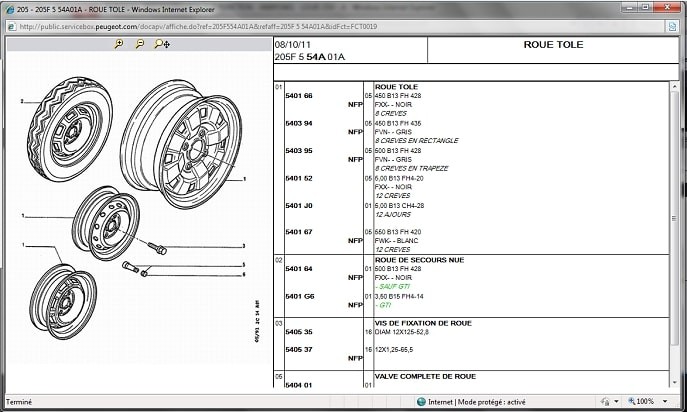Click part number 5403 94
This screenshot has height=412, width=687.
pos(299,123)
